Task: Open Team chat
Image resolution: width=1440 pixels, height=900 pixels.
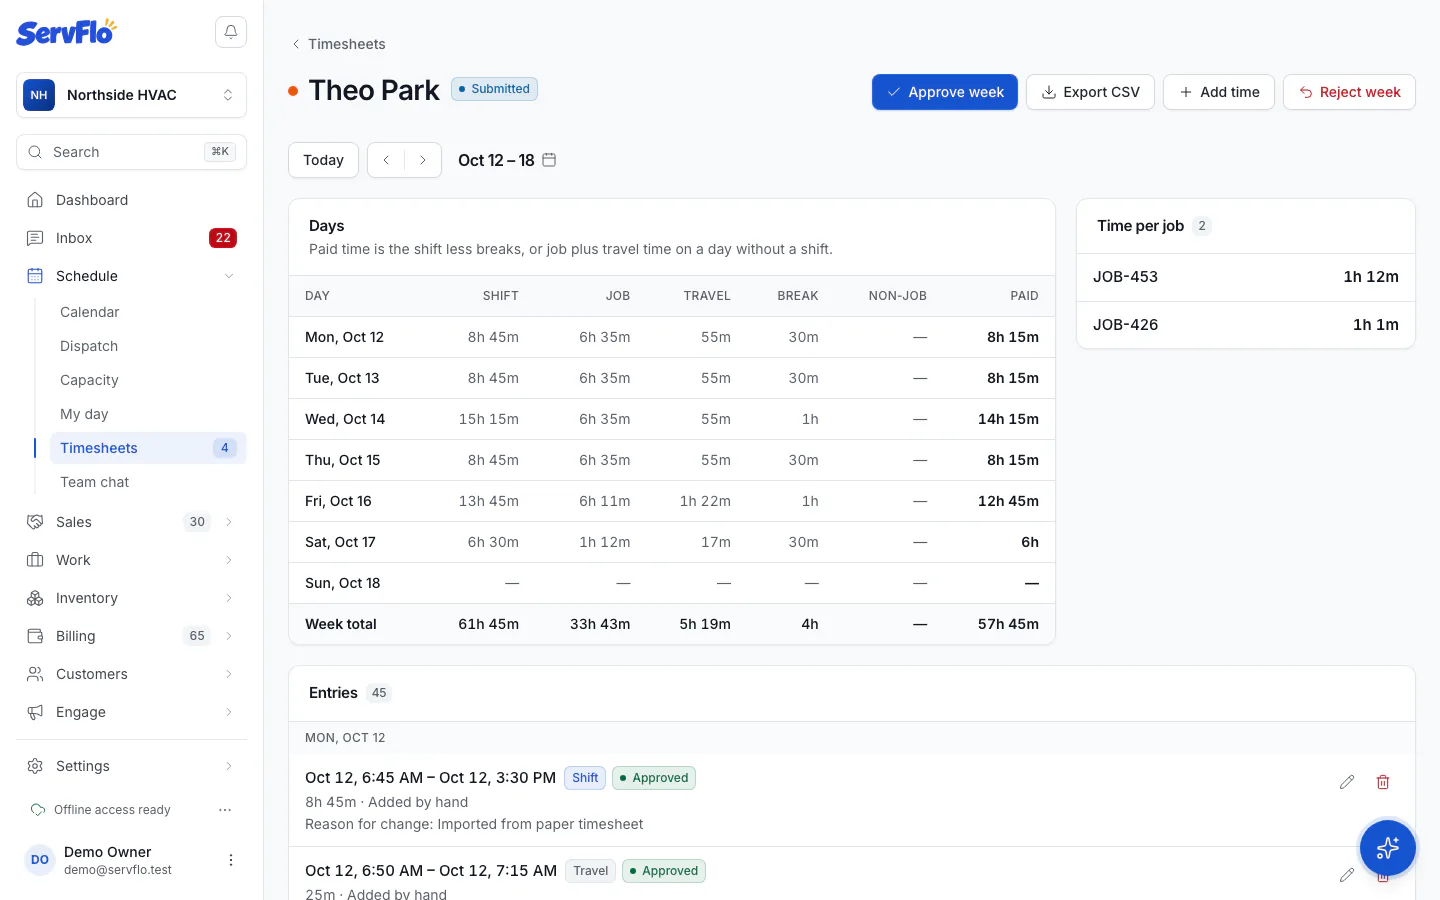Action: 148,482
